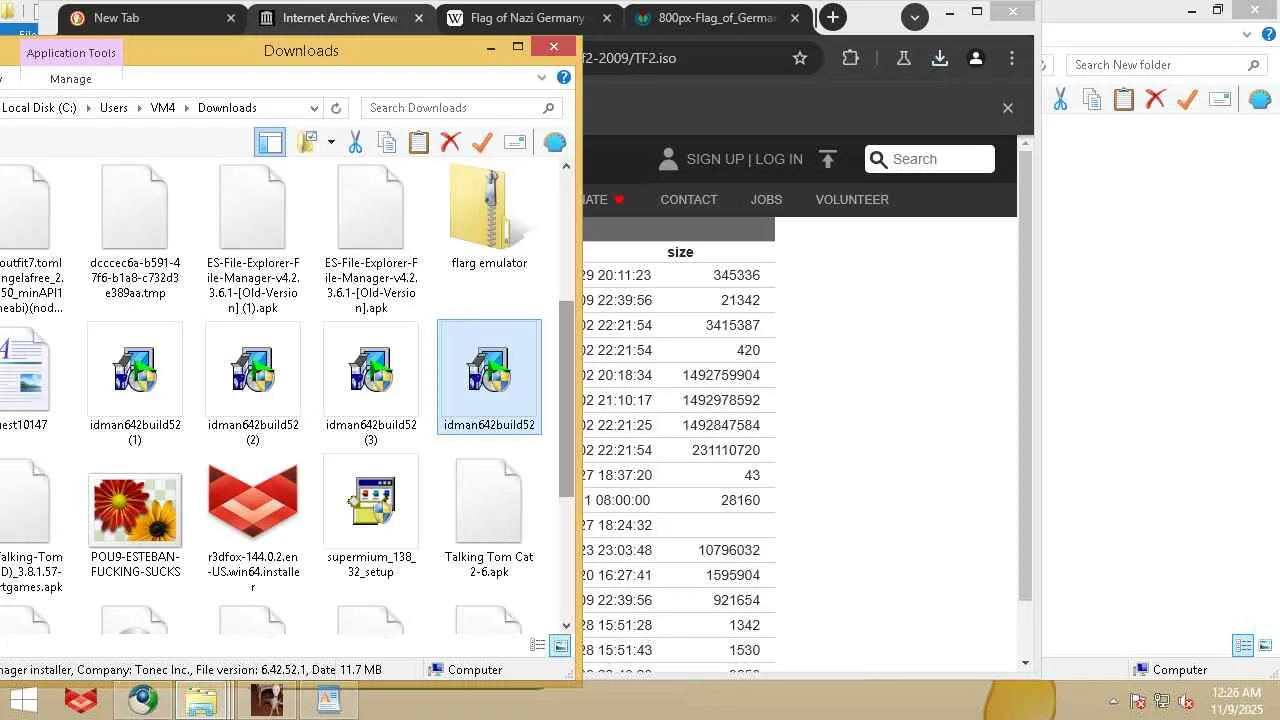1280x720 pixels.
Task: Click LOG IN on Internet Archive
Action: point(779,159)
